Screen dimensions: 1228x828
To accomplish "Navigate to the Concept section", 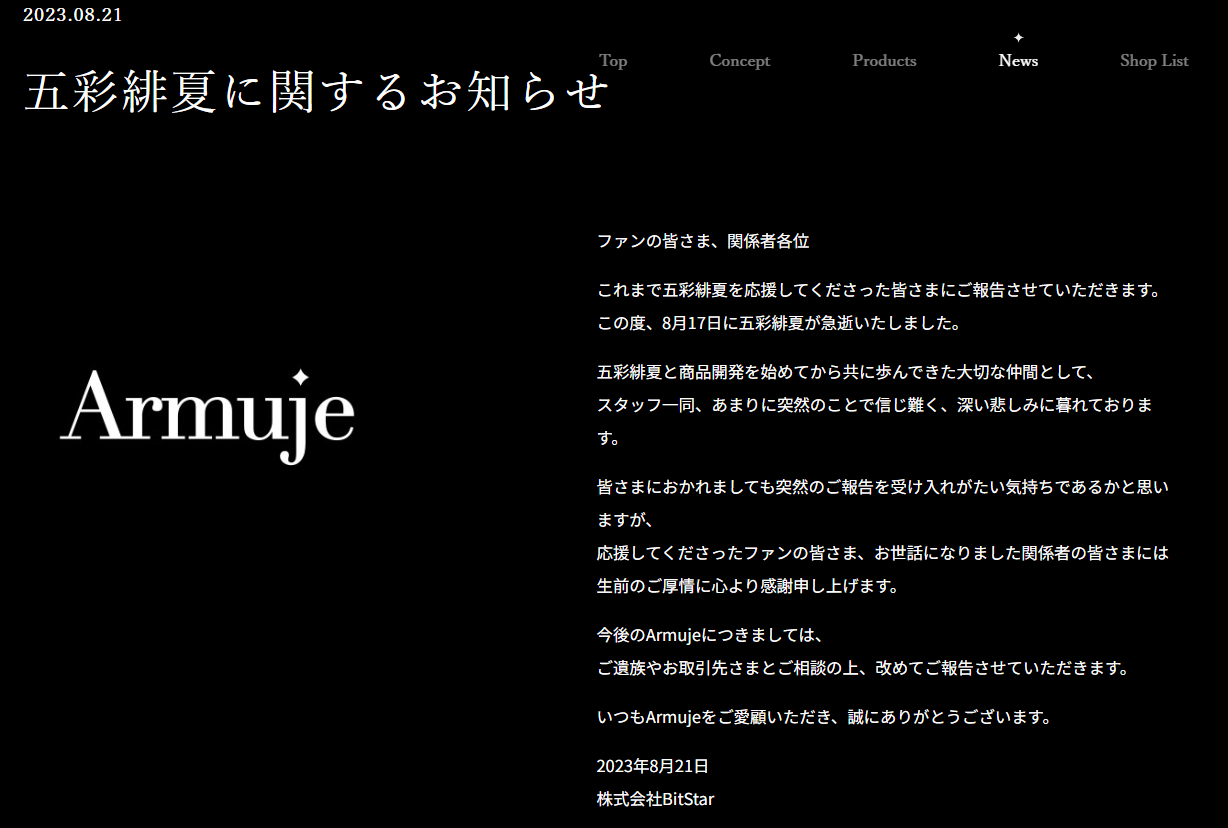I will pyautogui.click(x=739, y=61).
